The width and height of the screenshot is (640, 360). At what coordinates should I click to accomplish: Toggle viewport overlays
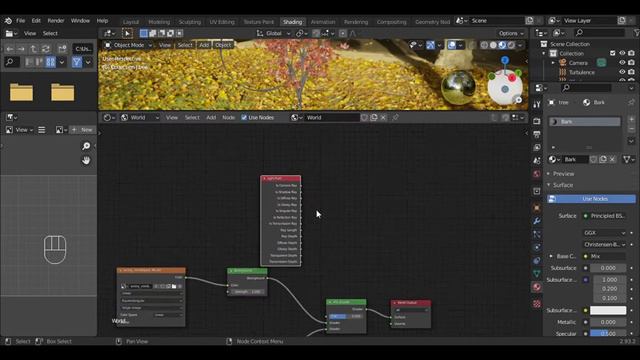pos(452,45)
